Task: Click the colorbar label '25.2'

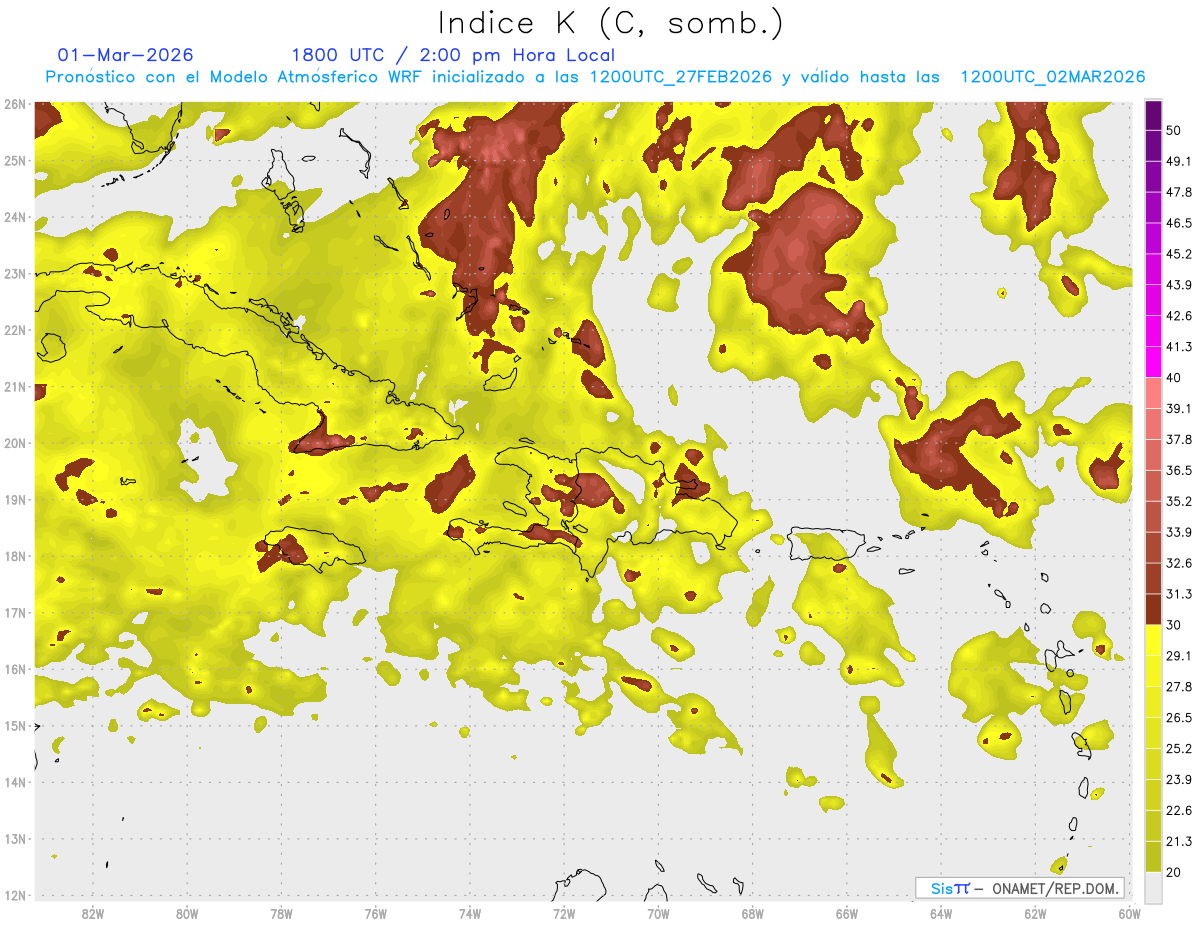Action: [x=1179, y=749]
